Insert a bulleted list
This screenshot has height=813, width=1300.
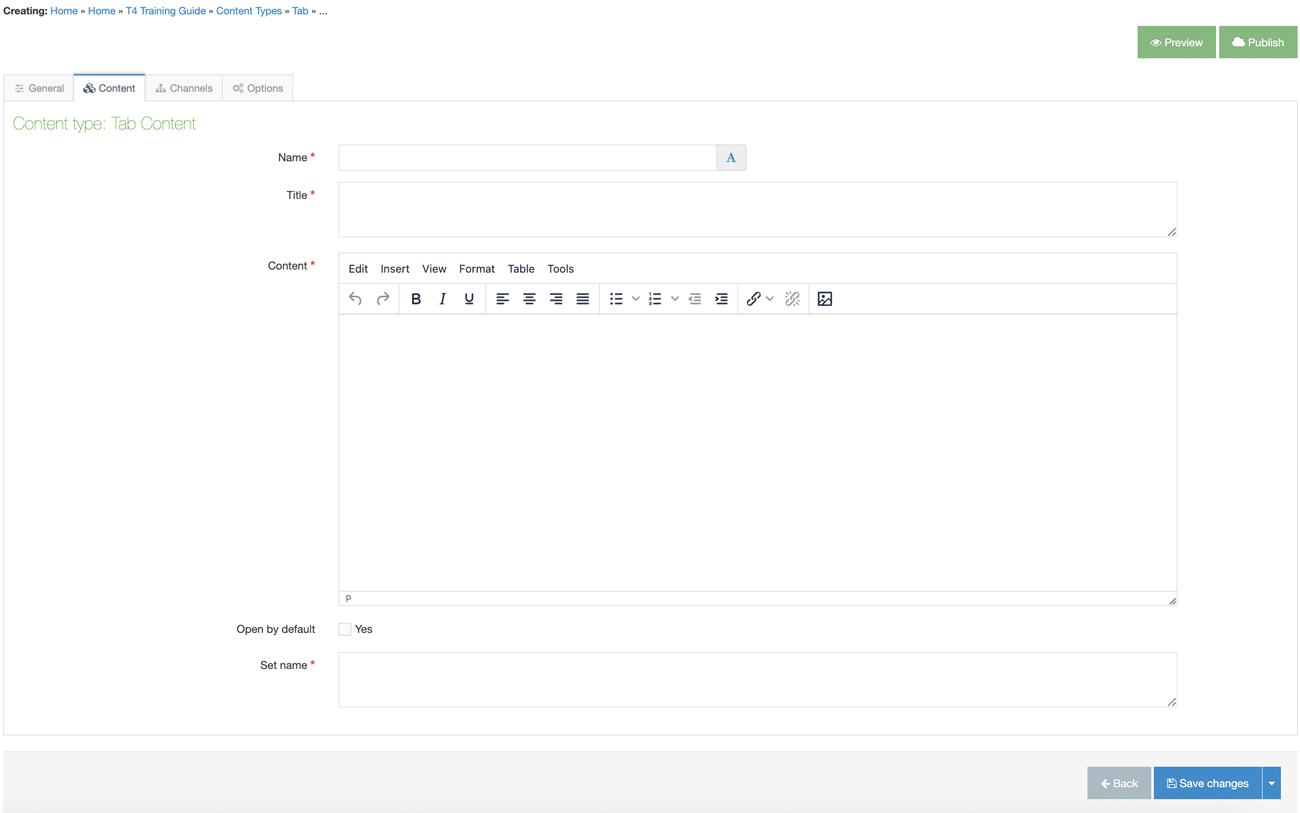[x=616, y=299]
